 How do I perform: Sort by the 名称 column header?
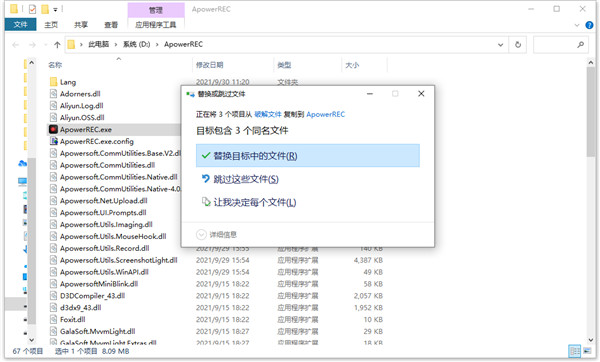pos(55,65)
